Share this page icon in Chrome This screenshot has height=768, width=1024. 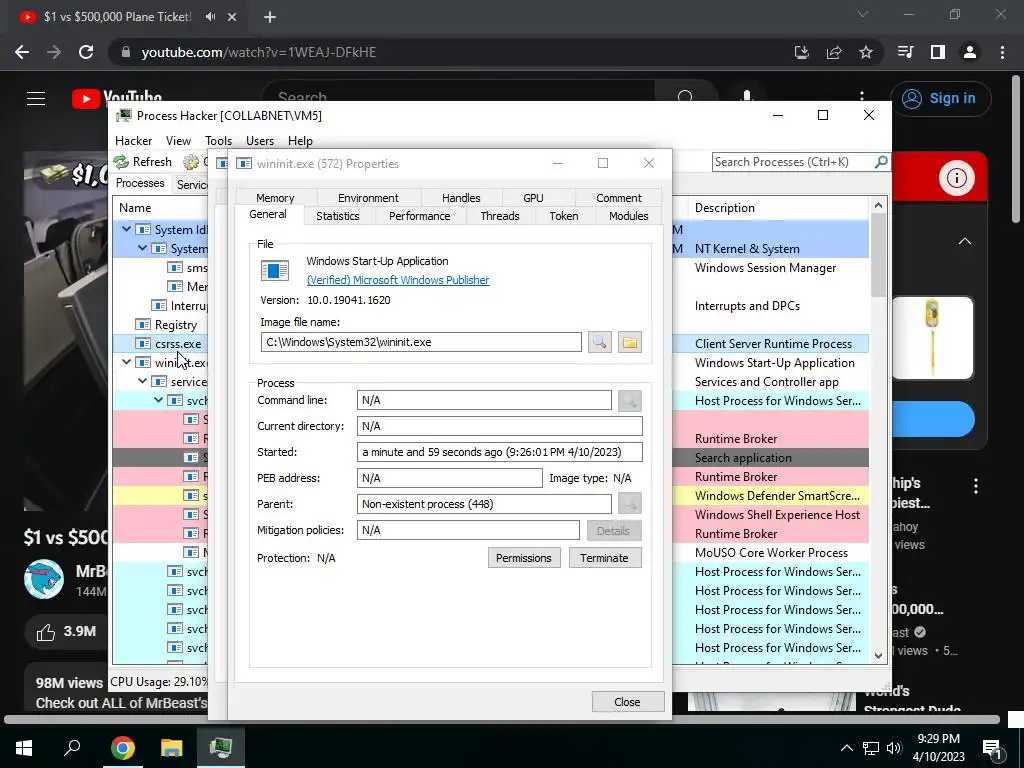point(834,52)
